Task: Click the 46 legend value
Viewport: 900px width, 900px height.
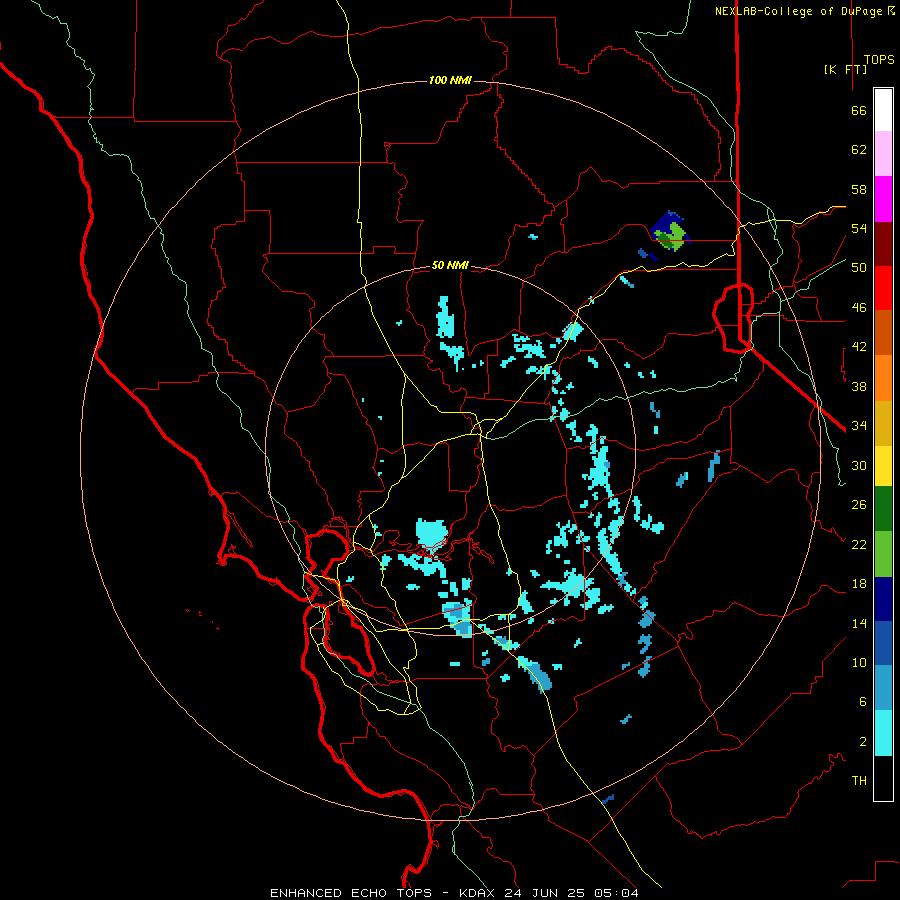Action: (859, 308)
